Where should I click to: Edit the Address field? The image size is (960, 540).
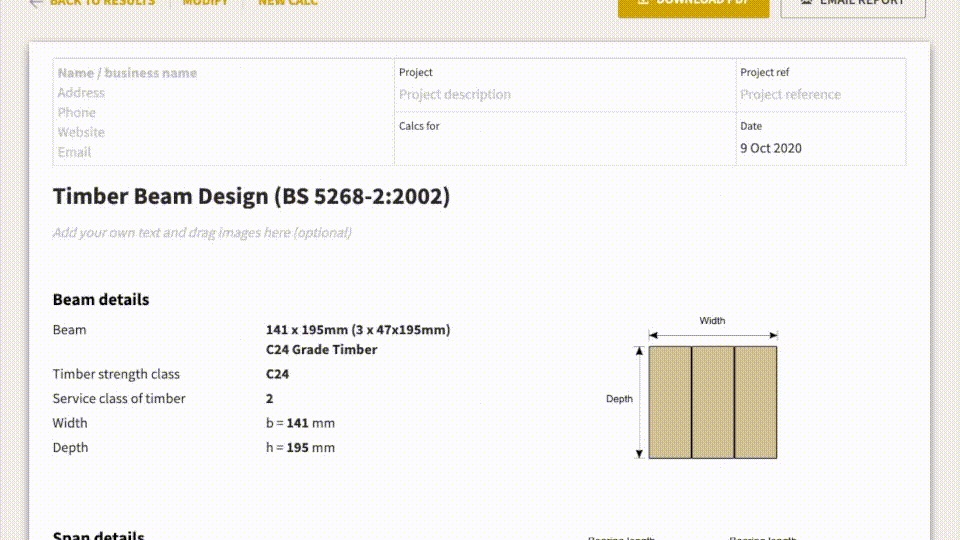pos(81,93)
